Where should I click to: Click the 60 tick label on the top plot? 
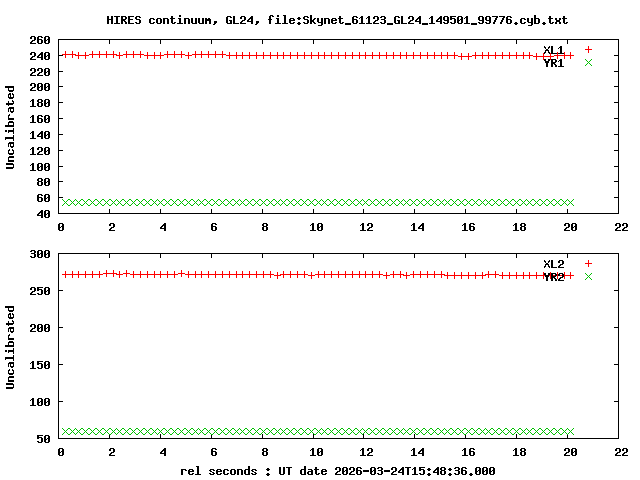43,198
